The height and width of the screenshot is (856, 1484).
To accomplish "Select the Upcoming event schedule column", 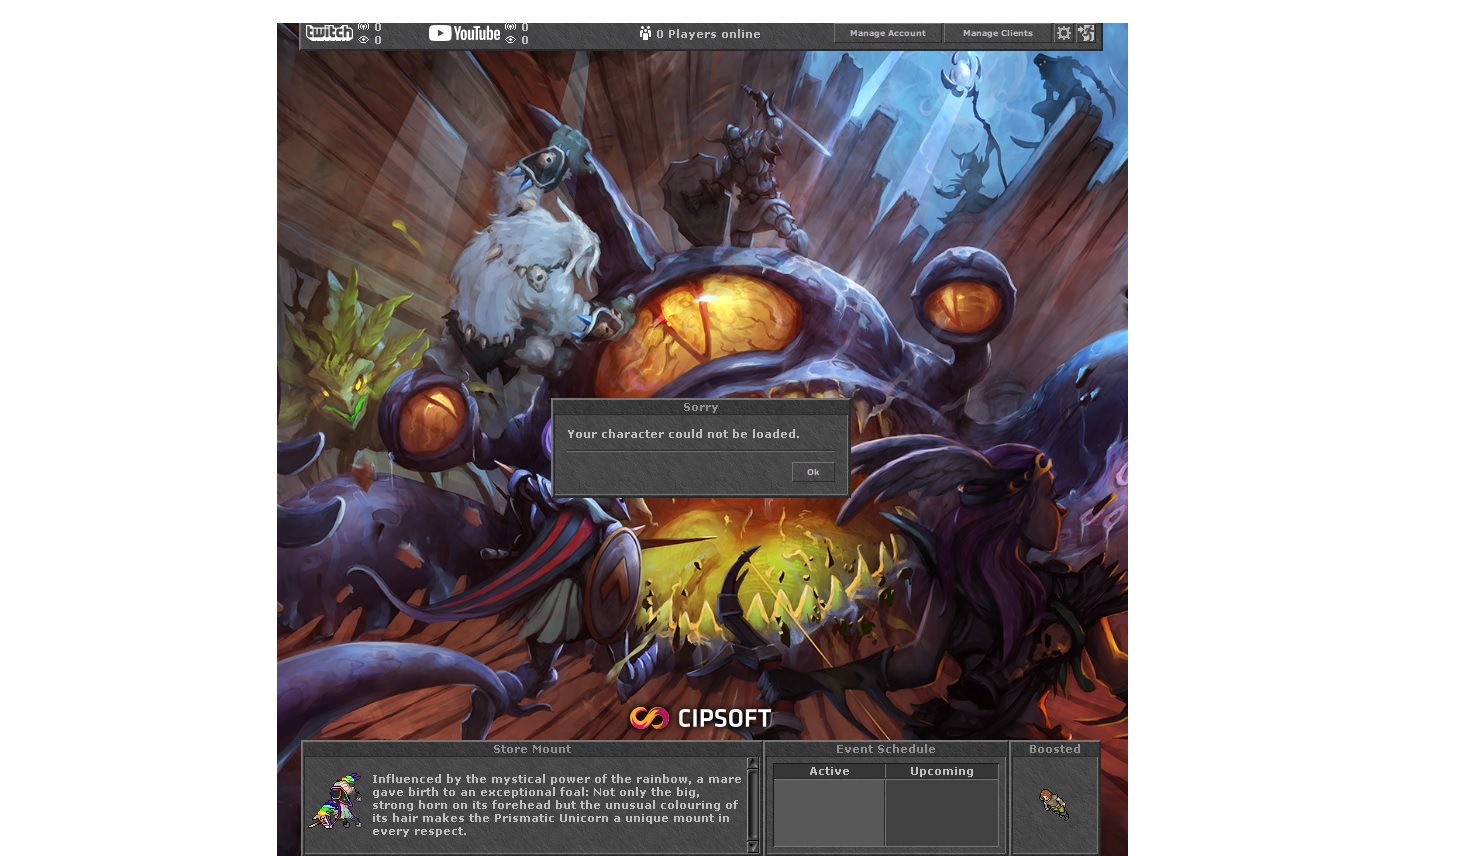I will pyautogui.click(x=942, y=771).
